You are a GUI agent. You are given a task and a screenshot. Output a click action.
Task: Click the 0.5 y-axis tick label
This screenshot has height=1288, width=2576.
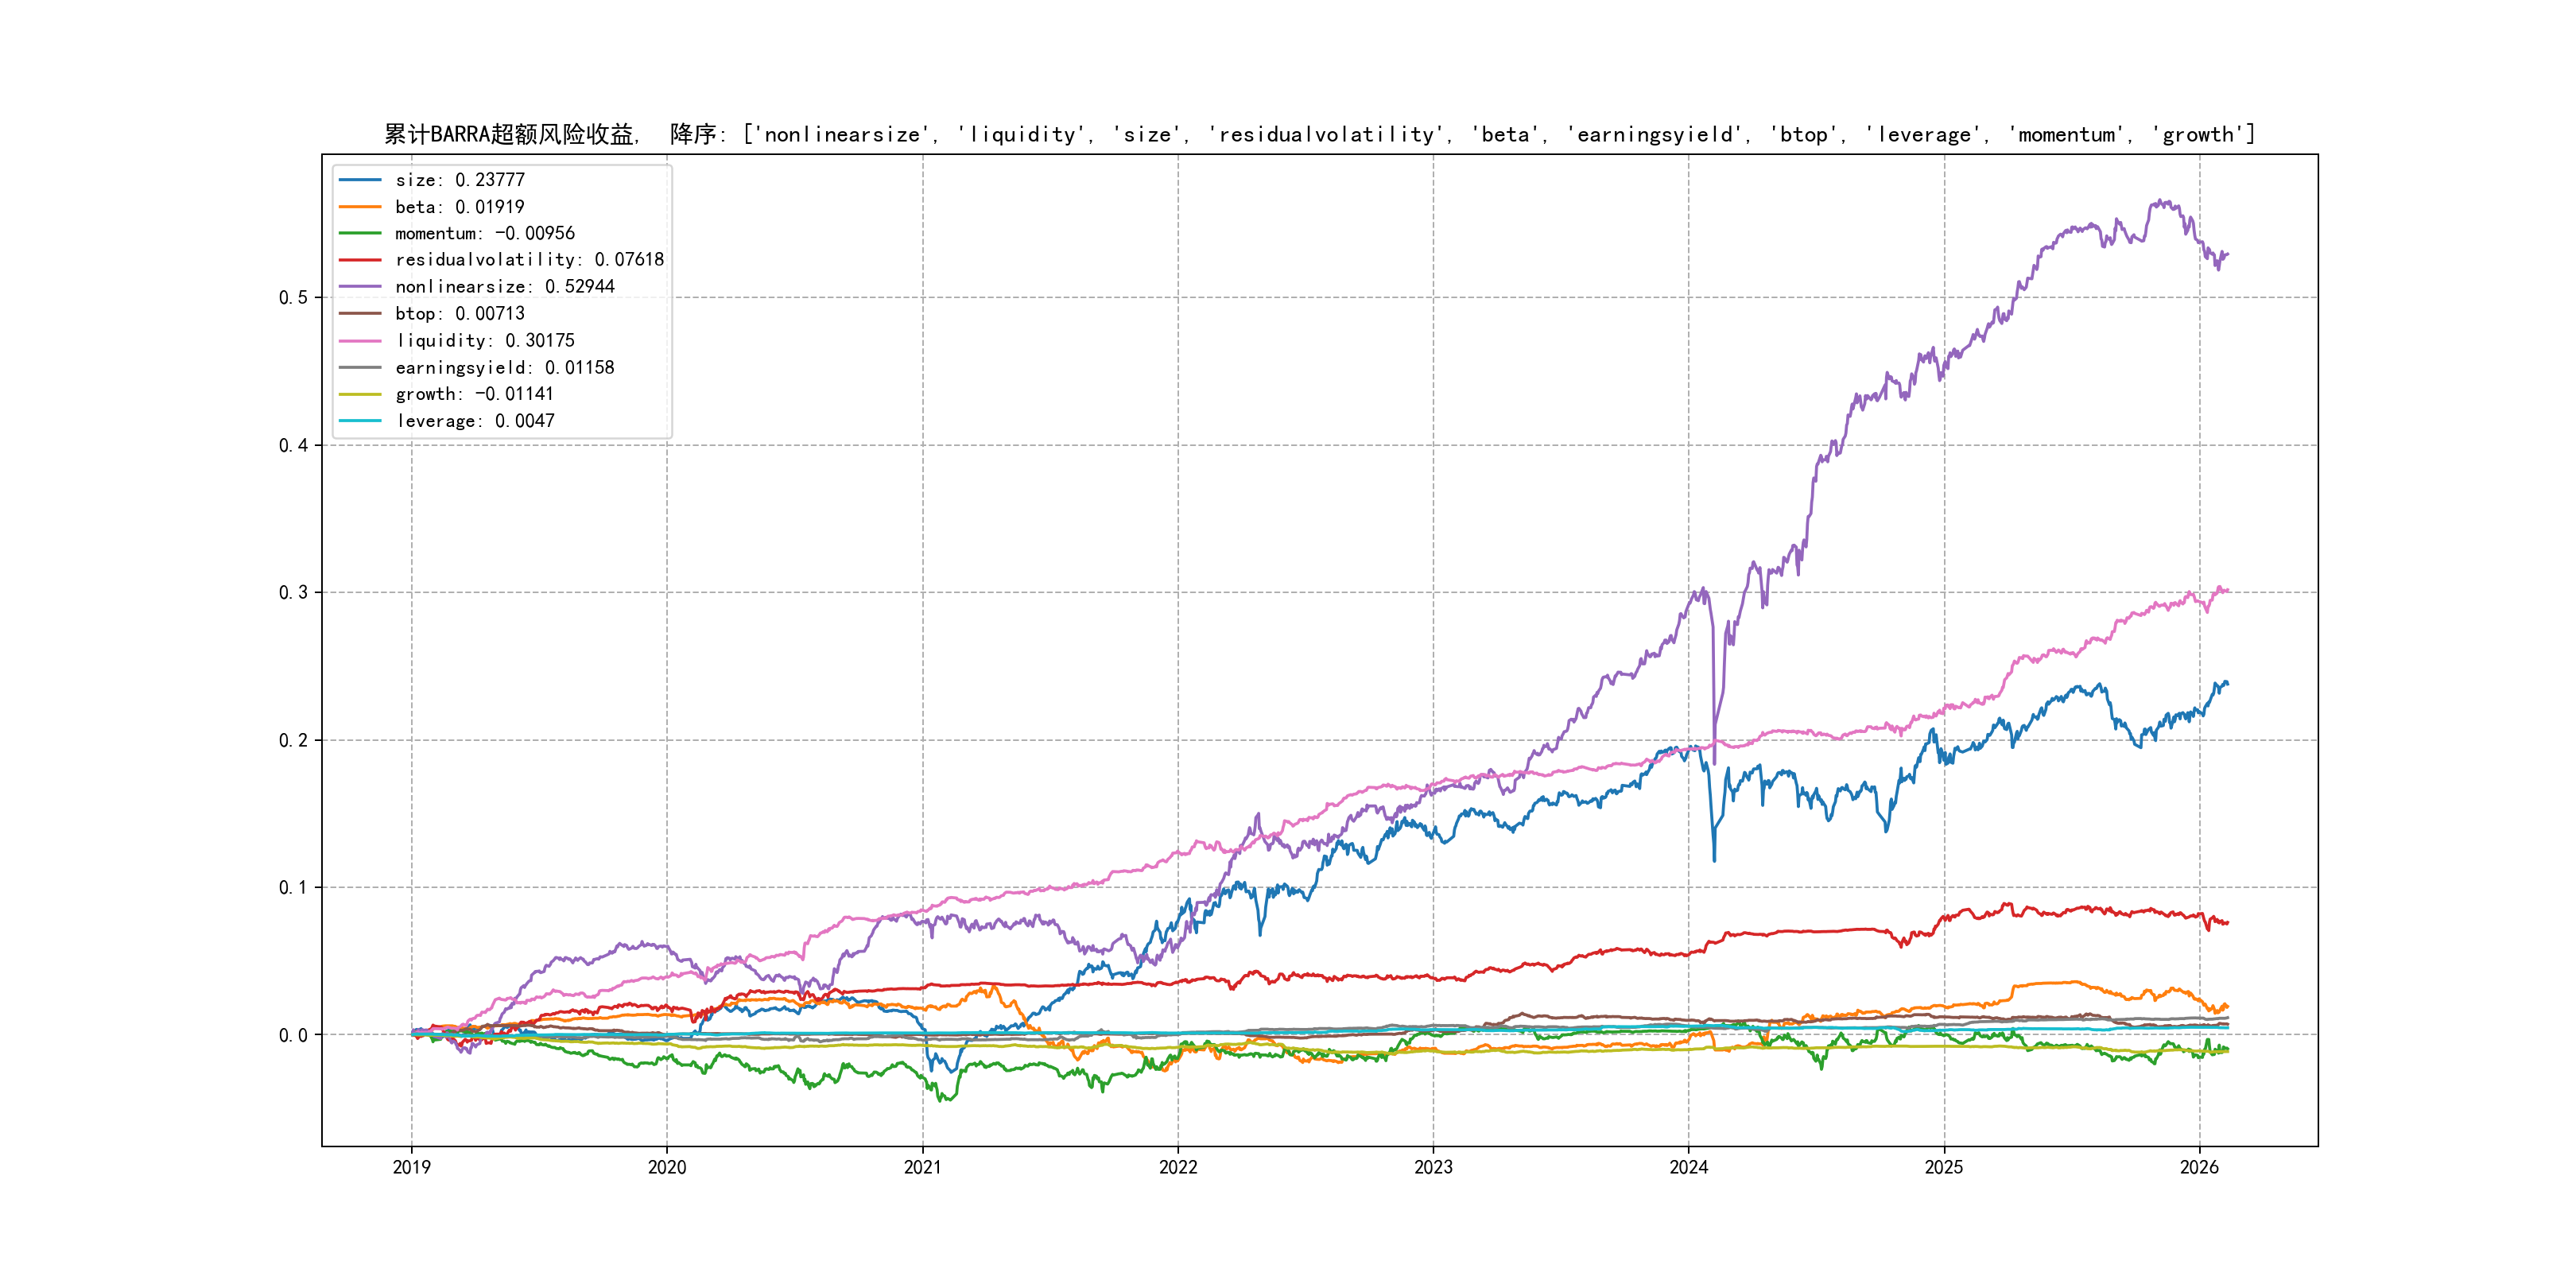pyautogui.click(x=293, y=298)
